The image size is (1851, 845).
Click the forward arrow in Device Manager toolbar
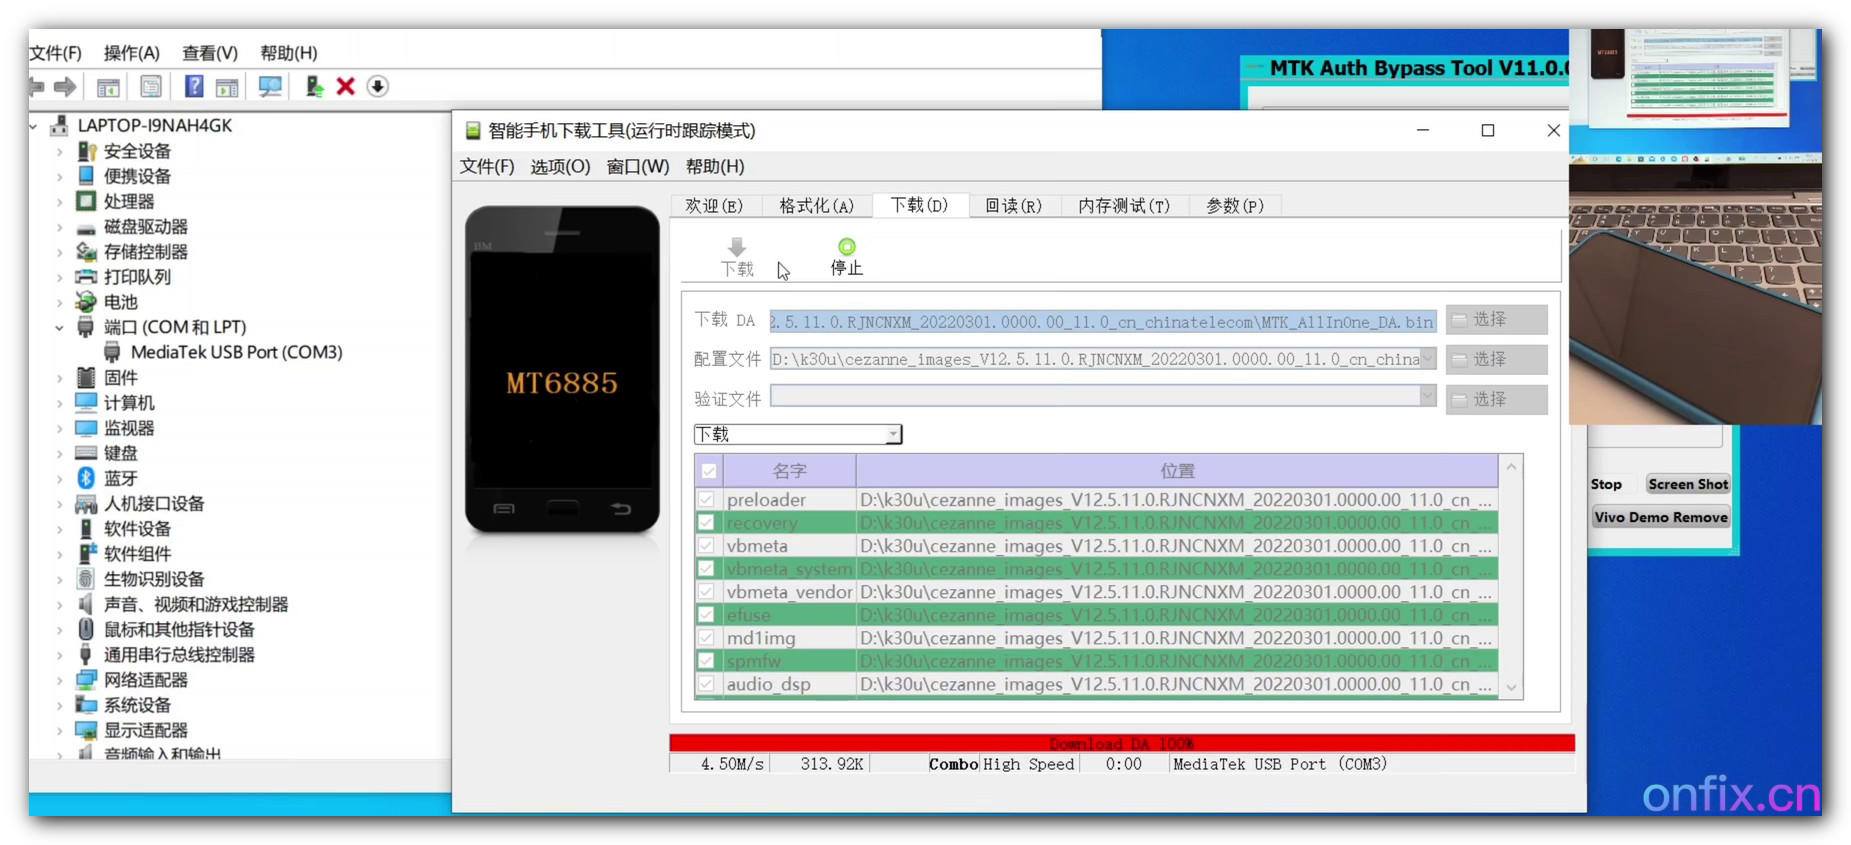click(65, 87)
